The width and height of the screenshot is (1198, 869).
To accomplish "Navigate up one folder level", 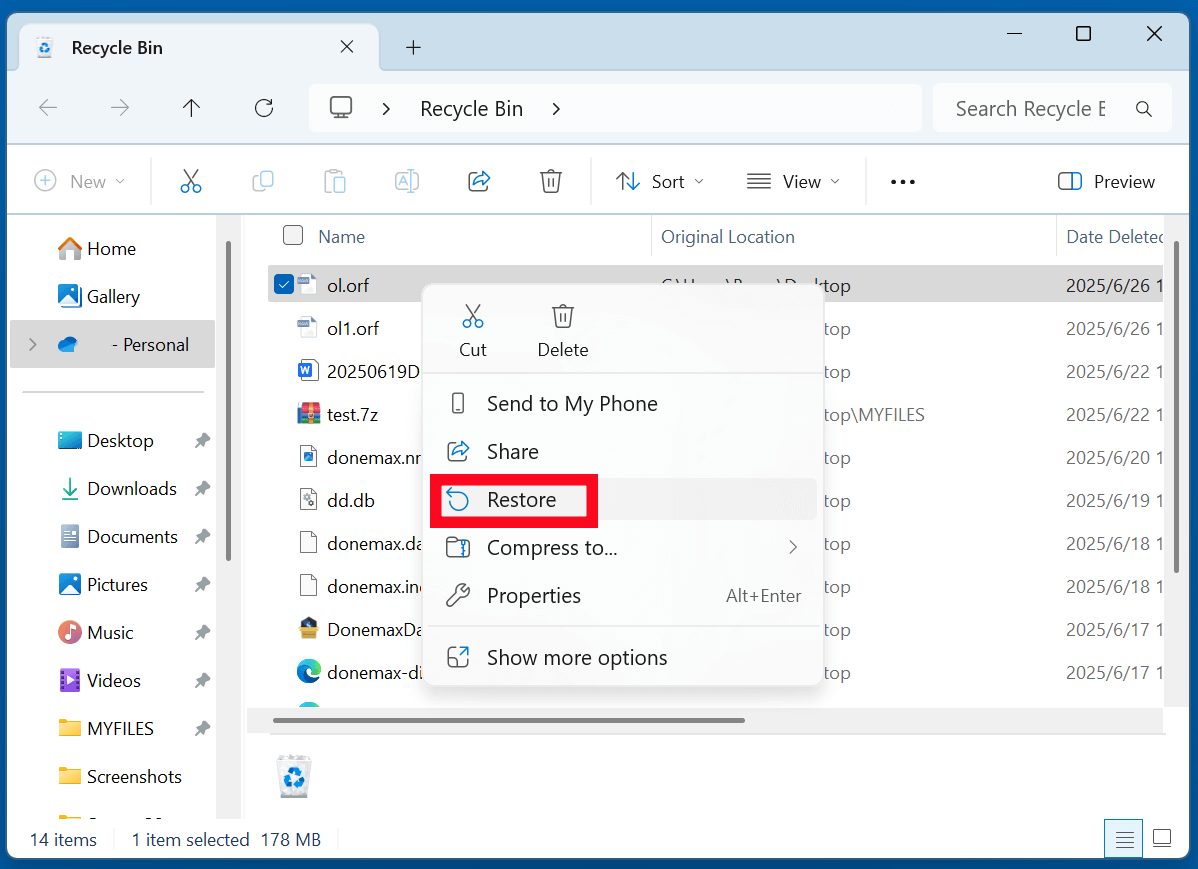I will tap(191, 107).
